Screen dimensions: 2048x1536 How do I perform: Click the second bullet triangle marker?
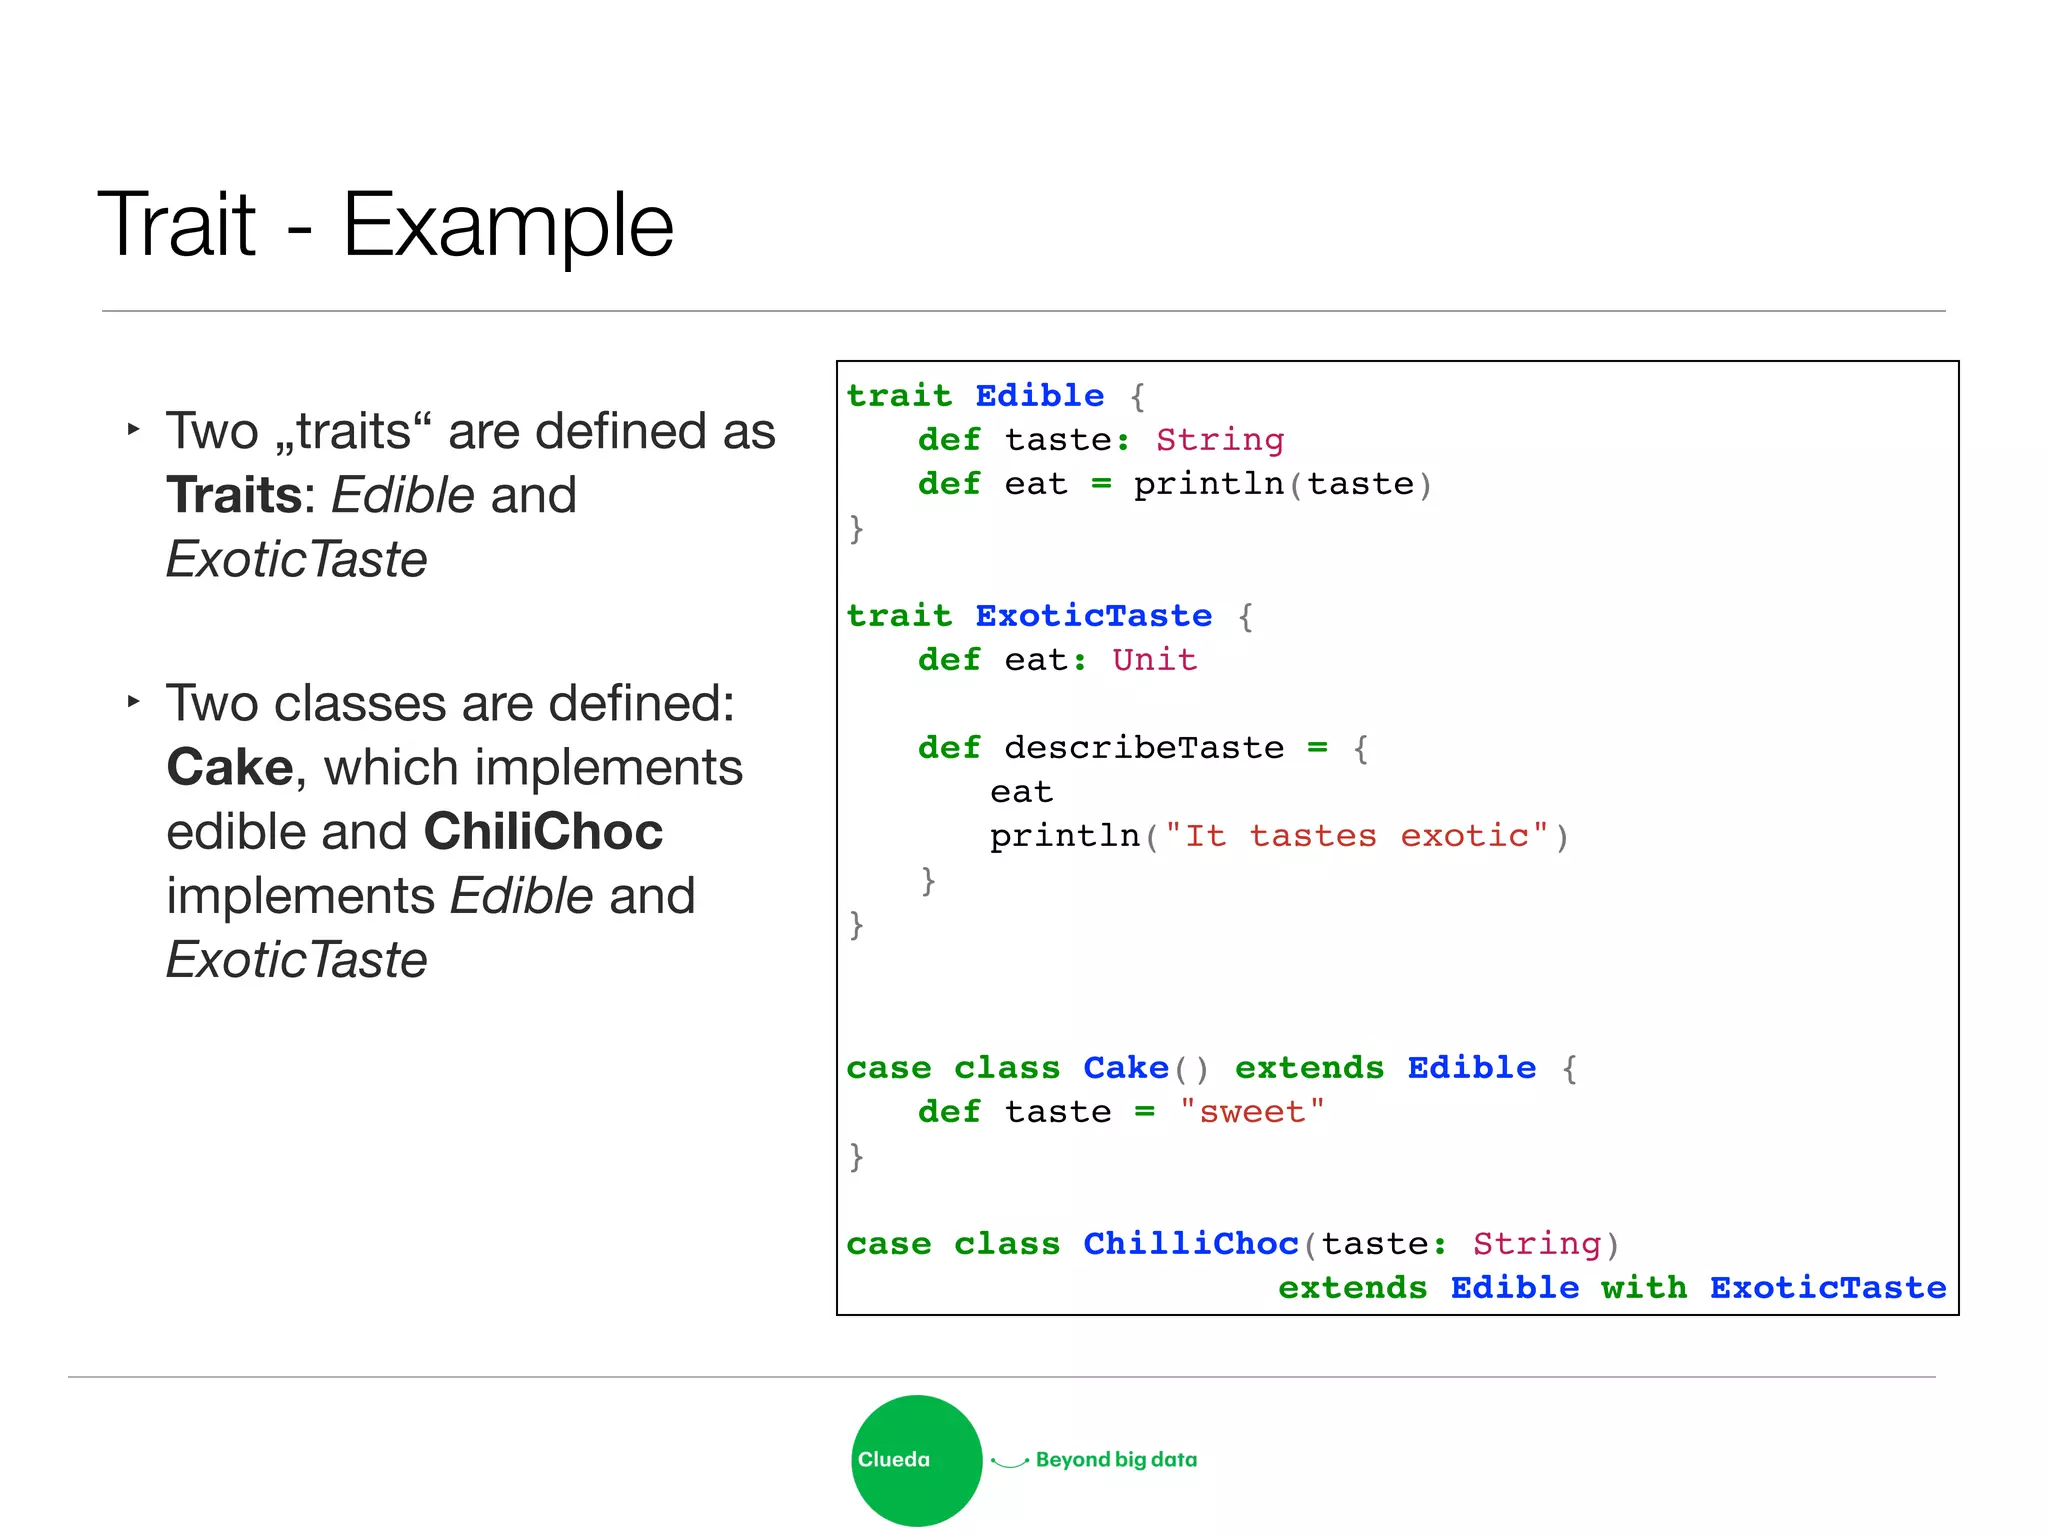tap(133, 702)
